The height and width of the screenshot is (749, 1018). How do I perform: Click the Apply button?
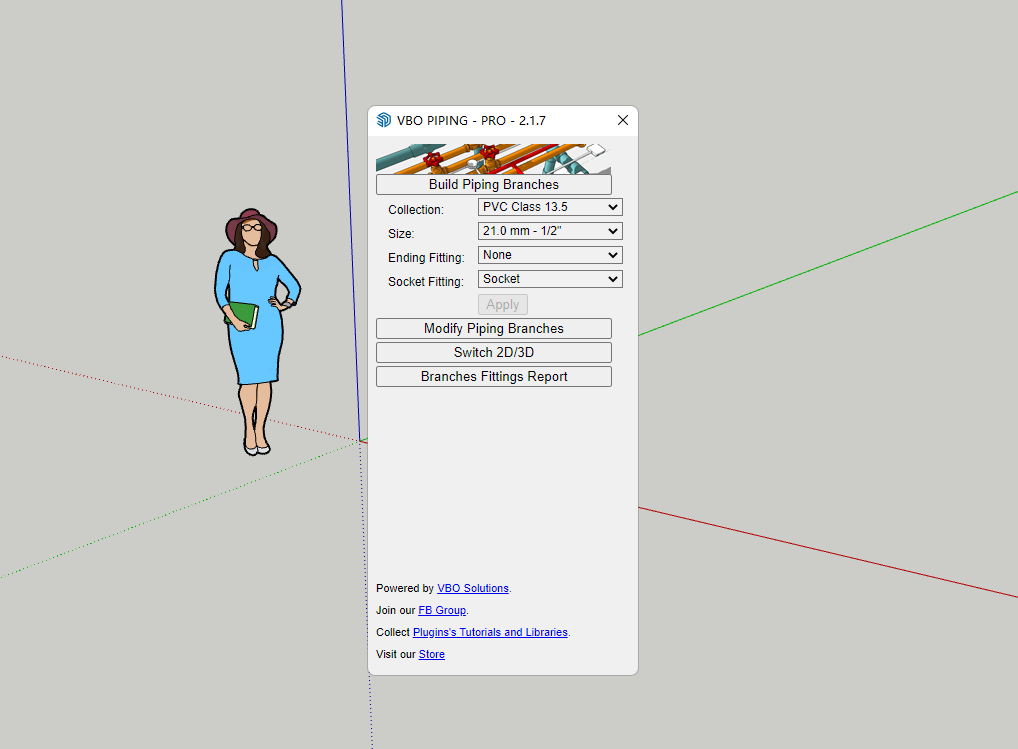[x=502, y=304]
